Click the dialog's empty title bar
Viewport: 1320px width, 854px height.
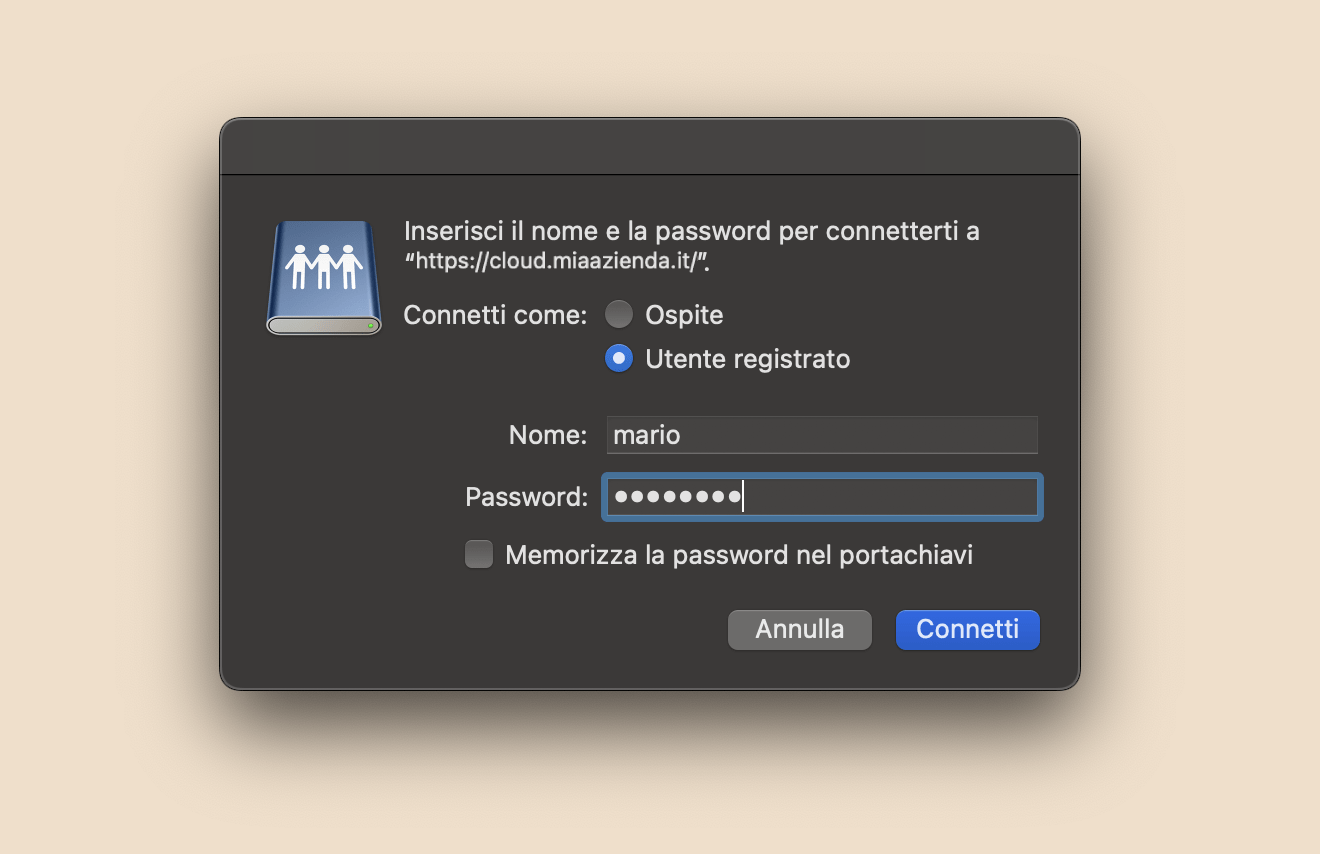tap(650, 147)
